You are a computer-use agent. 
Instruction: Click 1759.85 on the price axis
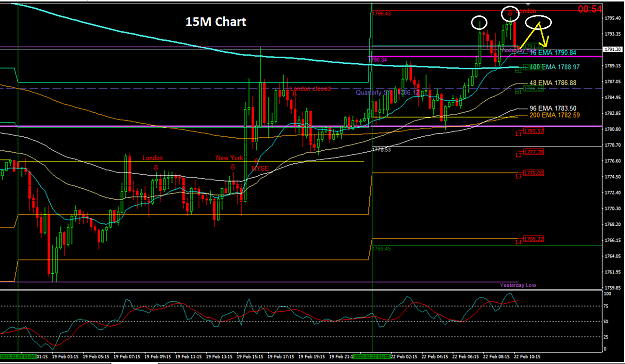(612, 287)
